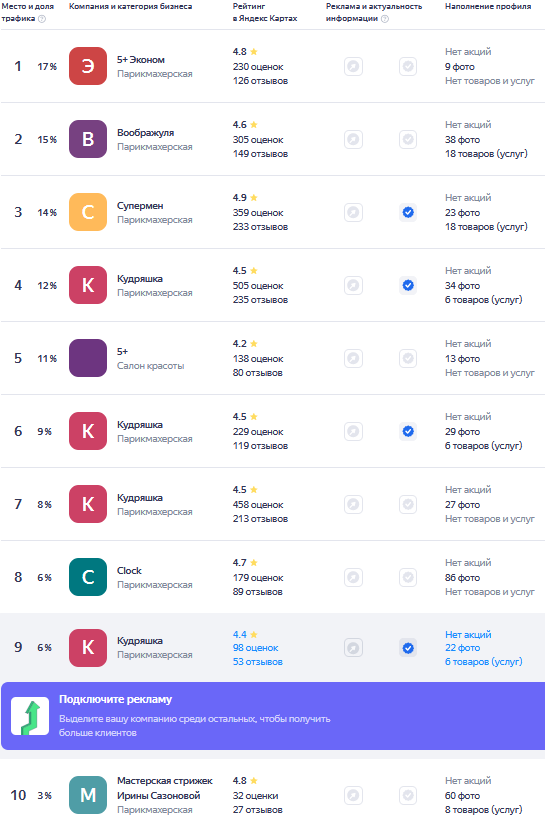Click the blue verified checkmark in row 4 Кудряшка
Viewport: 545px width, 825px height.
[408, 285]
